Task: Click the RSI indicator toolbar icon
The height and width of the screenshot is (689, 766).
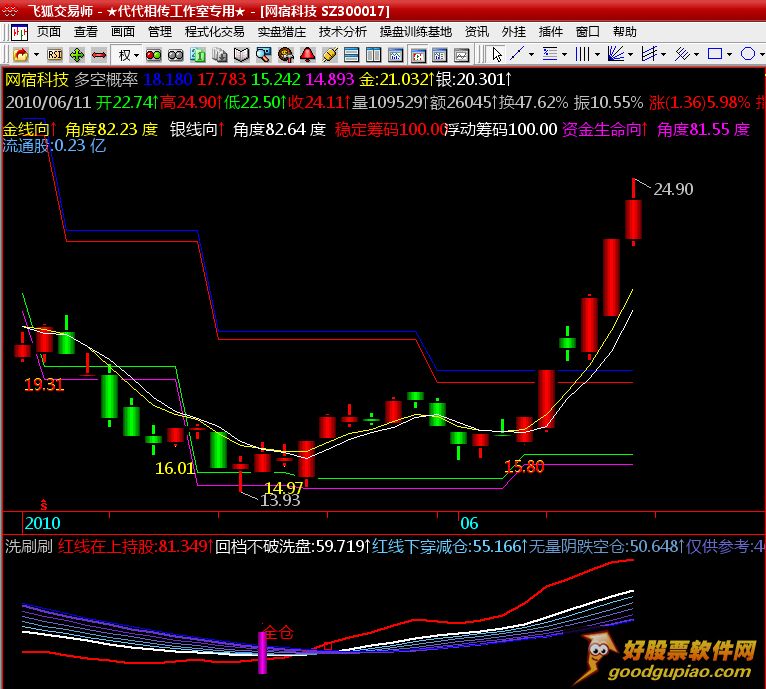Action: [55, 54]
